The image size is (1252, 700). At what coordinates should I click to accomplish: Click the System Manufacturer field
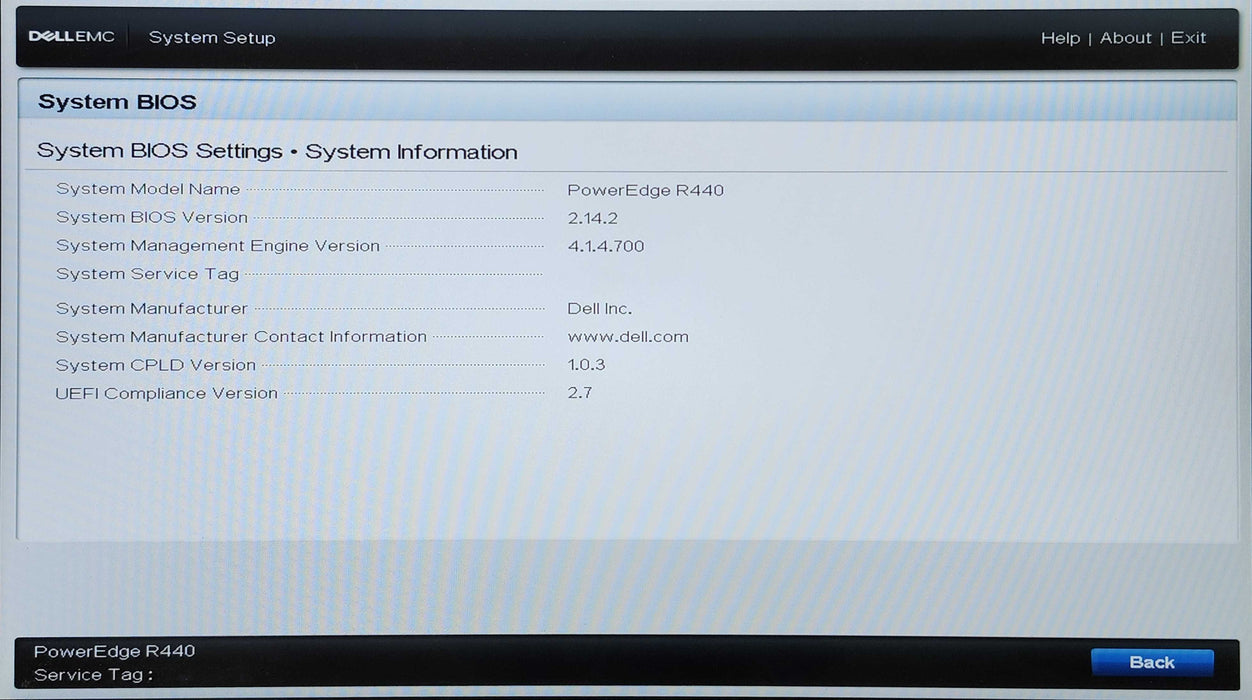151,308
